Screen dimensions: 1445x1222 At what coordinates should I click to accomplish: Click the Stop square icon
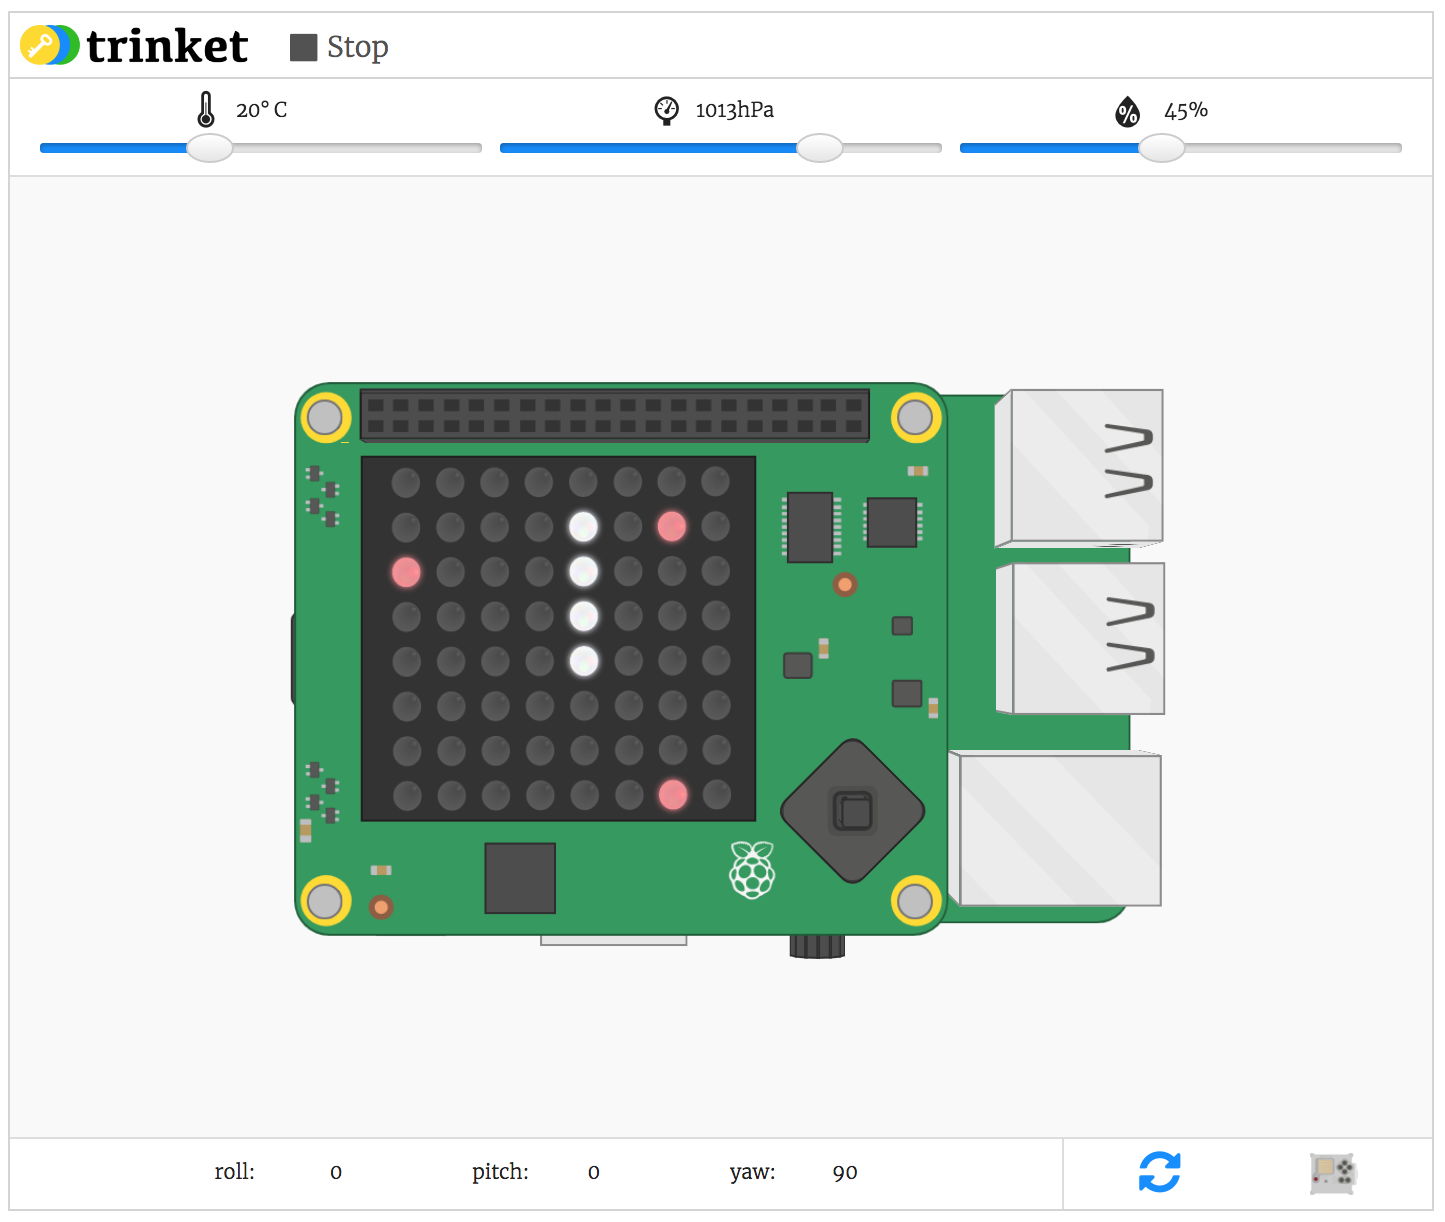pyautogui.click(x=302, y=46)
